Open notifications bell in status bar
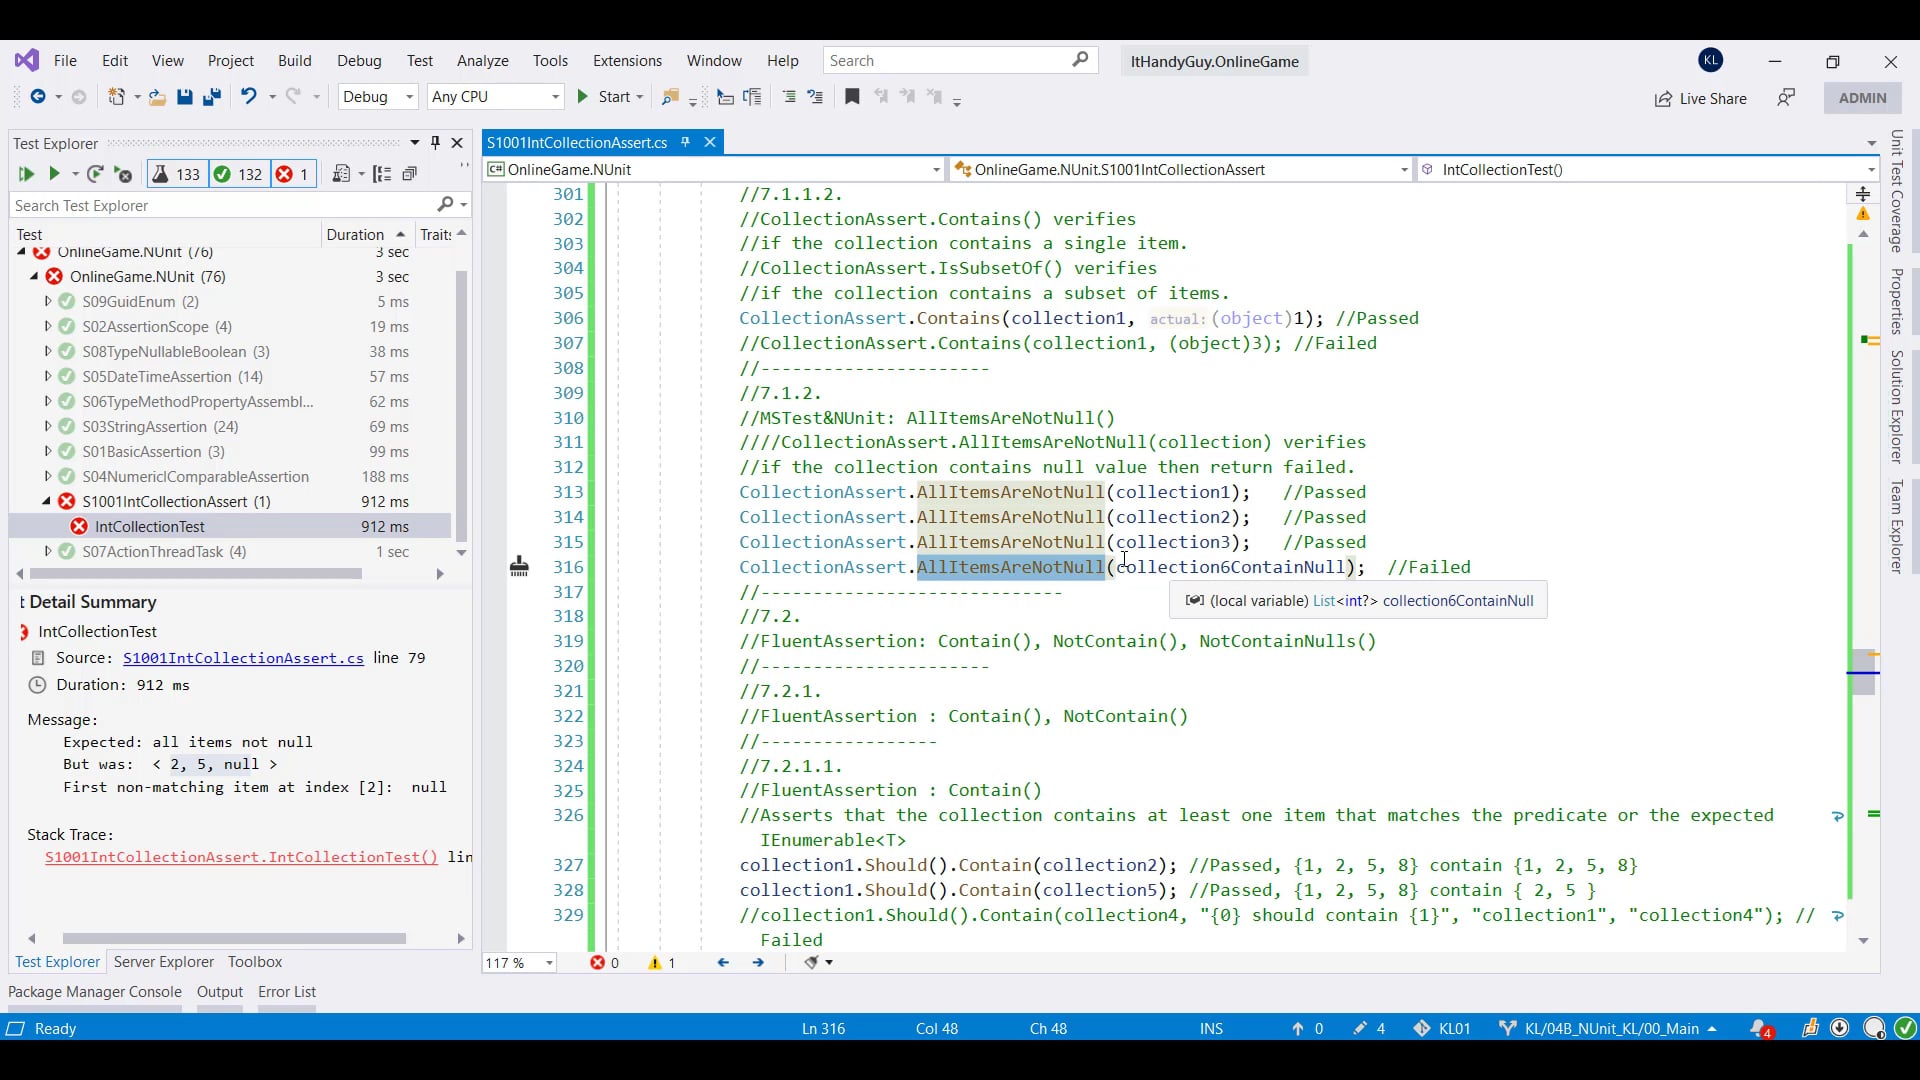Screen dimensions: 1920x1080 (1759, 1028)
